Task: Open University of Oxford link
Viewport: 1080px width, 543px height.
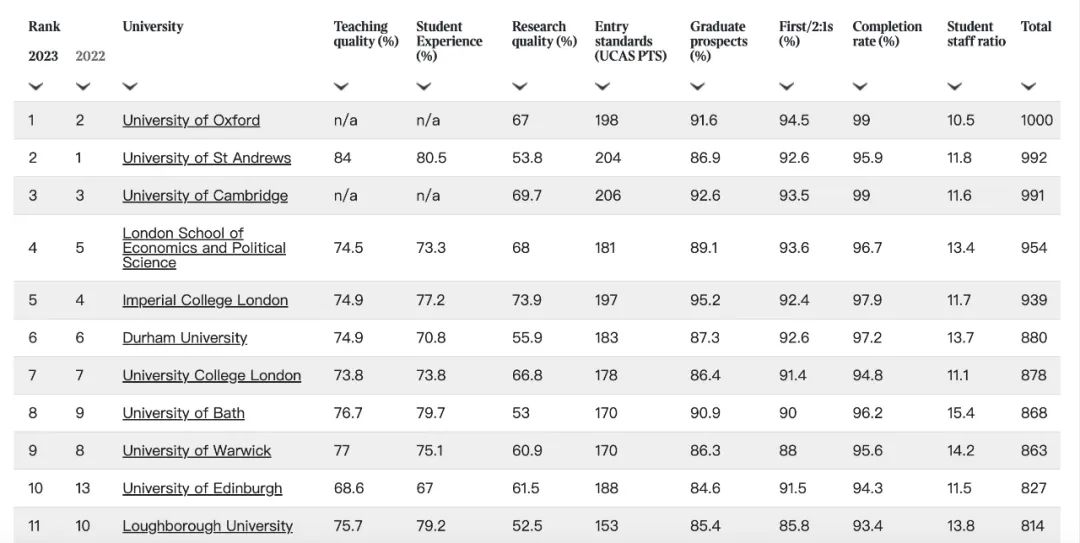Action: tap(191, 120)
